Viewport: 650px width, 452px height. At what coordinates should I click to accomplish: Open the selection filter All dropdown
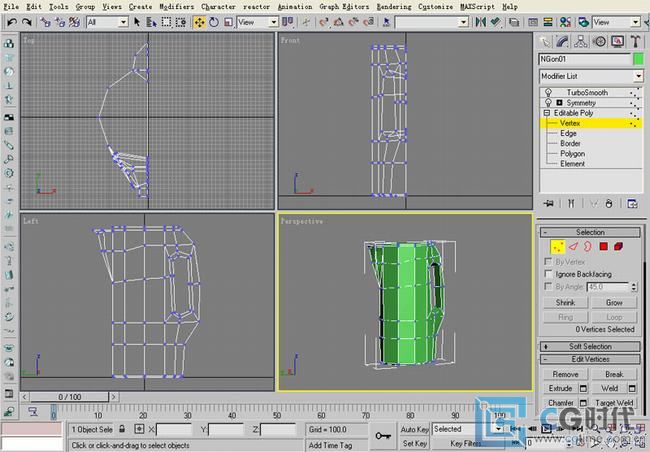[123, 22]
